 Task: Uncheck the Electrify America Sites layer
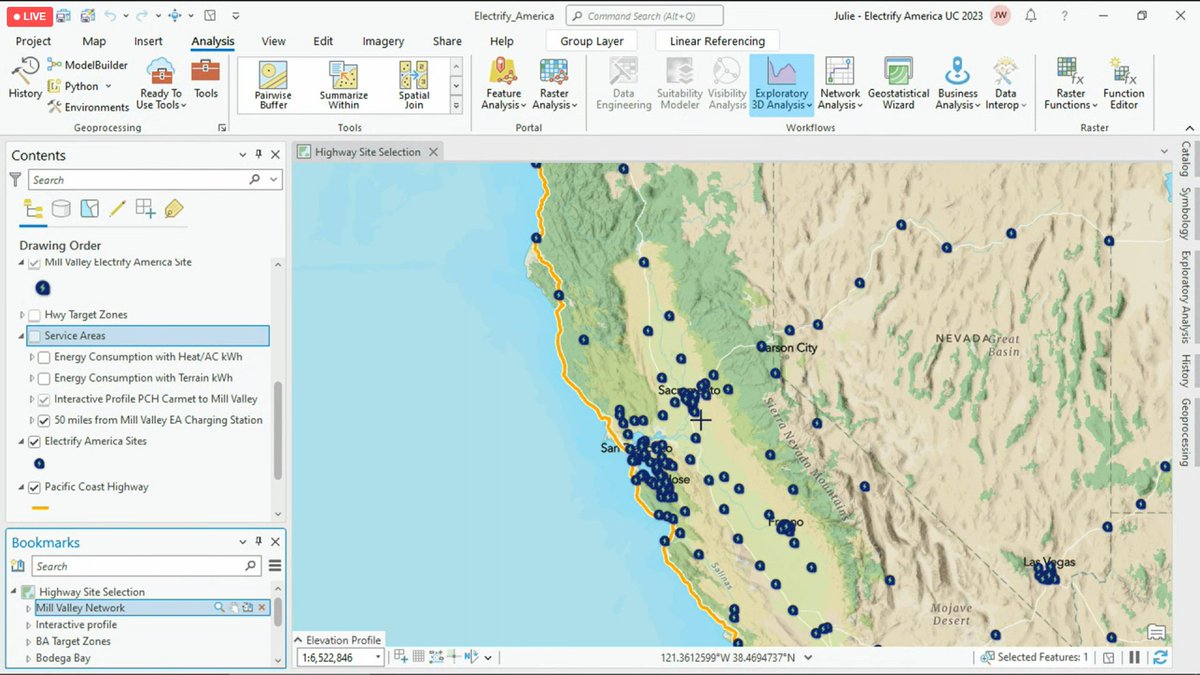point(35,441)
